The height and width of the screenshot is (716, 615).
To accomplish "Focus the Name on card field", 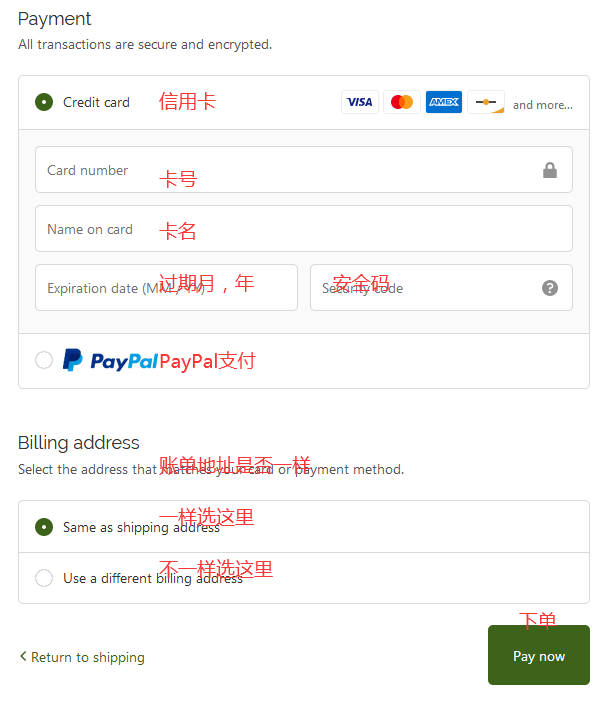I will click(x=304, y=228).
